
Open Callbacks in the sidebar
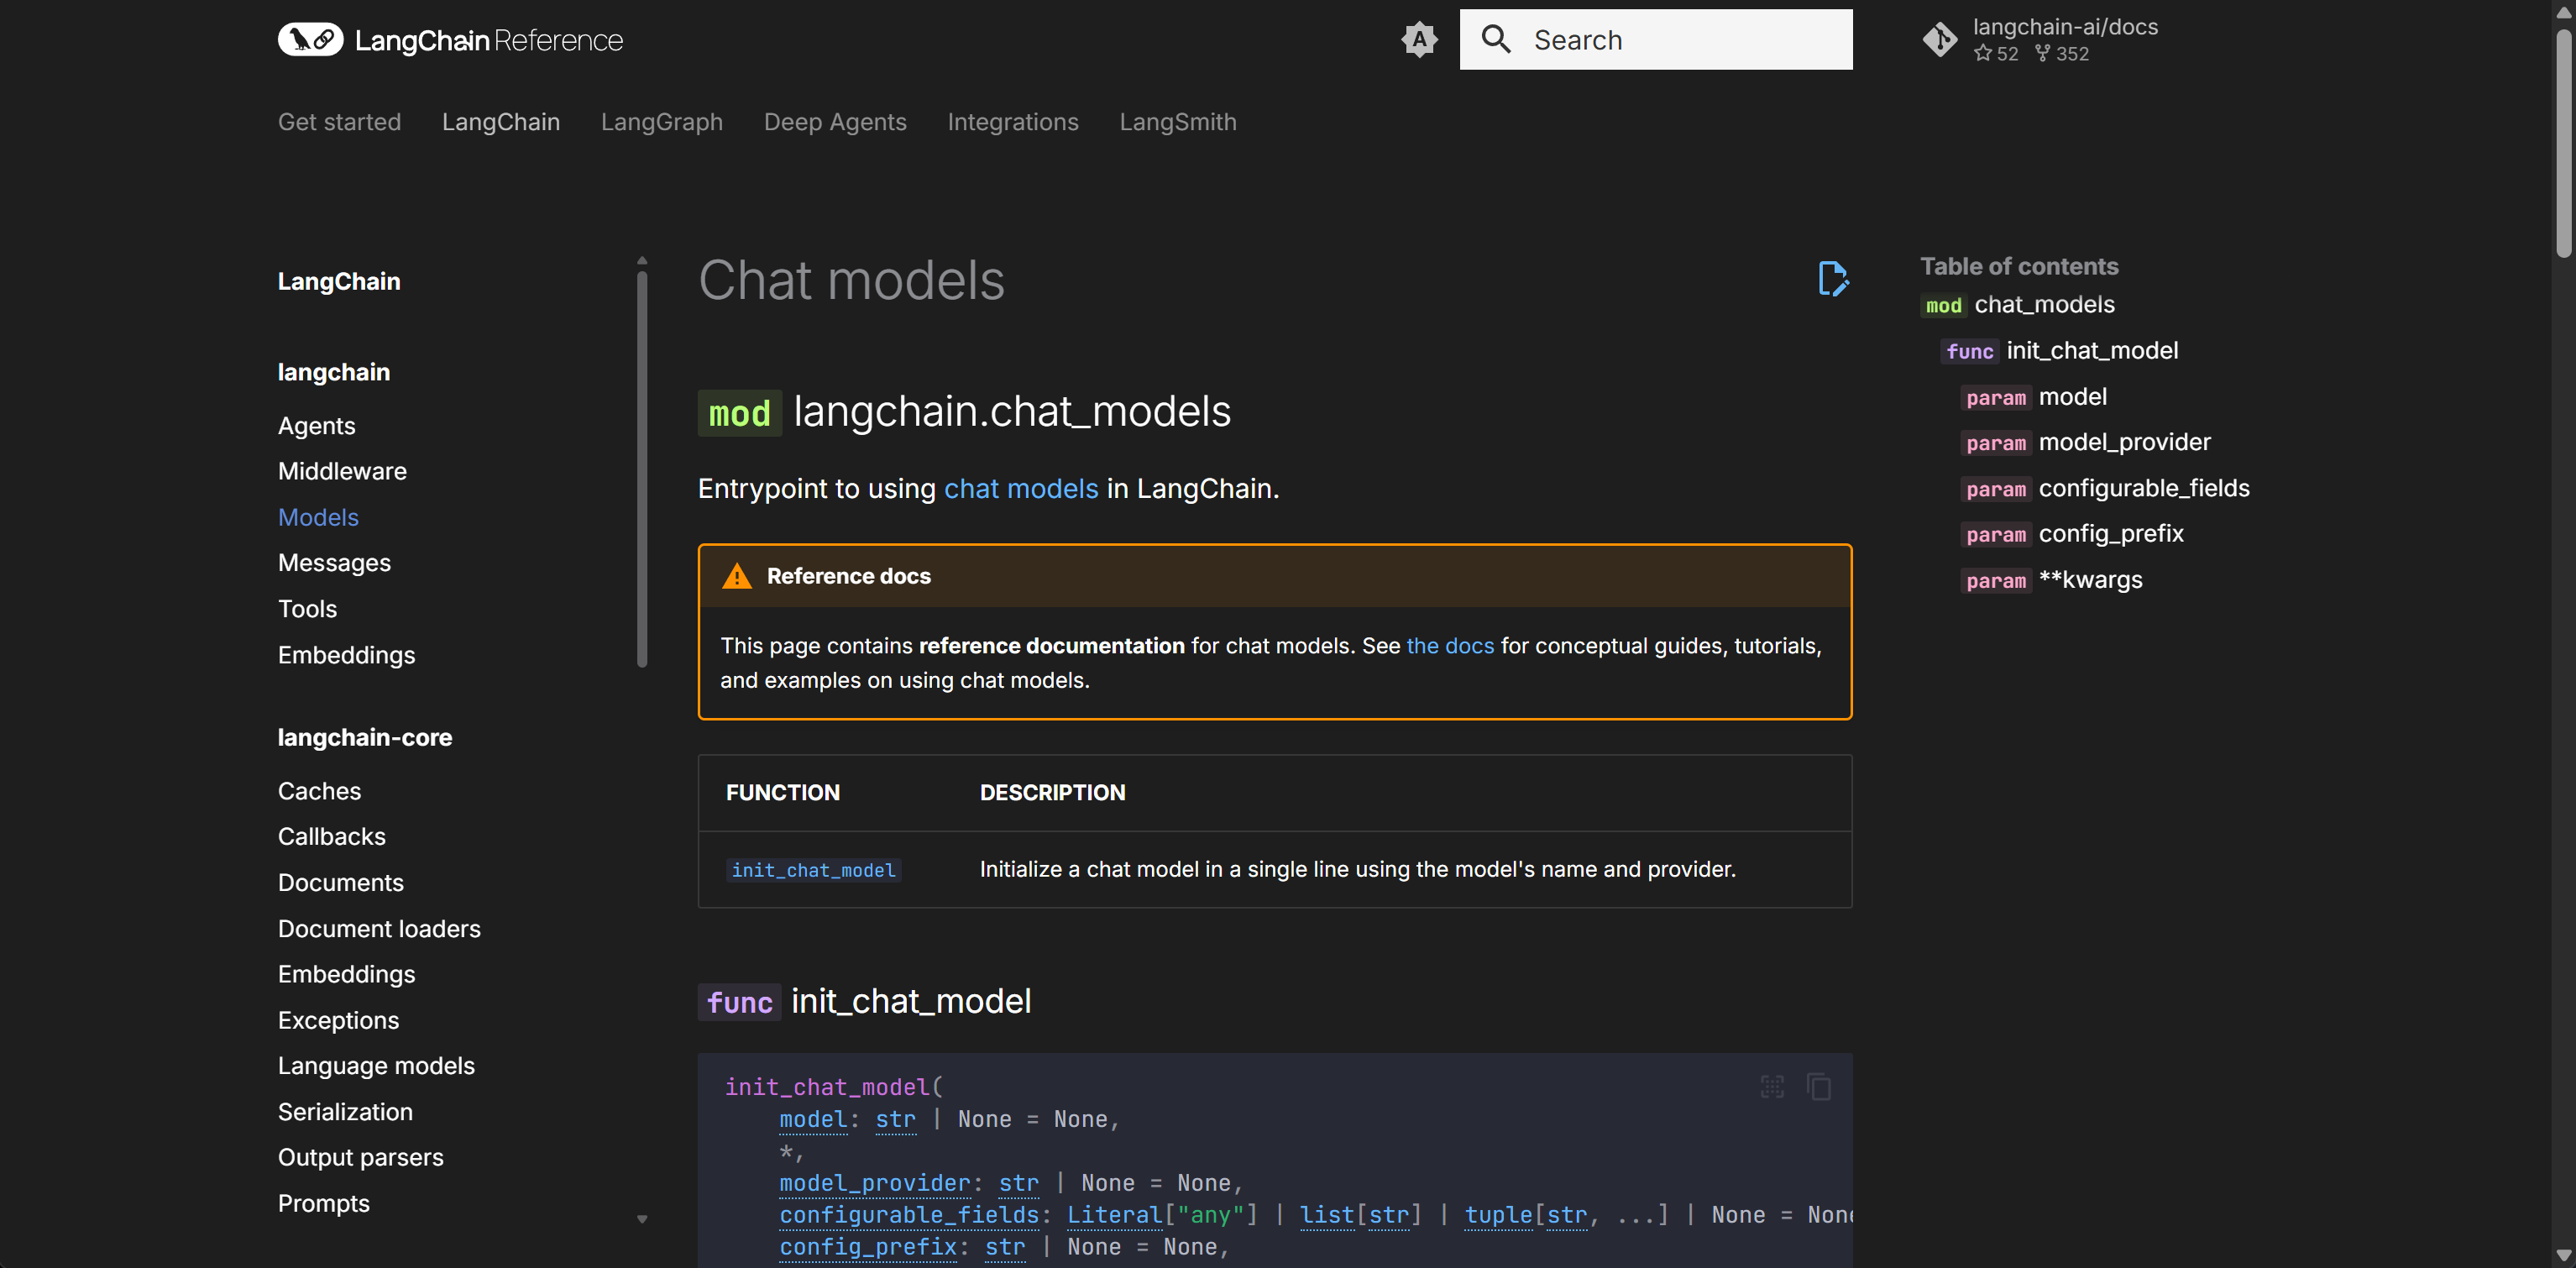click(x=332, y=836)
